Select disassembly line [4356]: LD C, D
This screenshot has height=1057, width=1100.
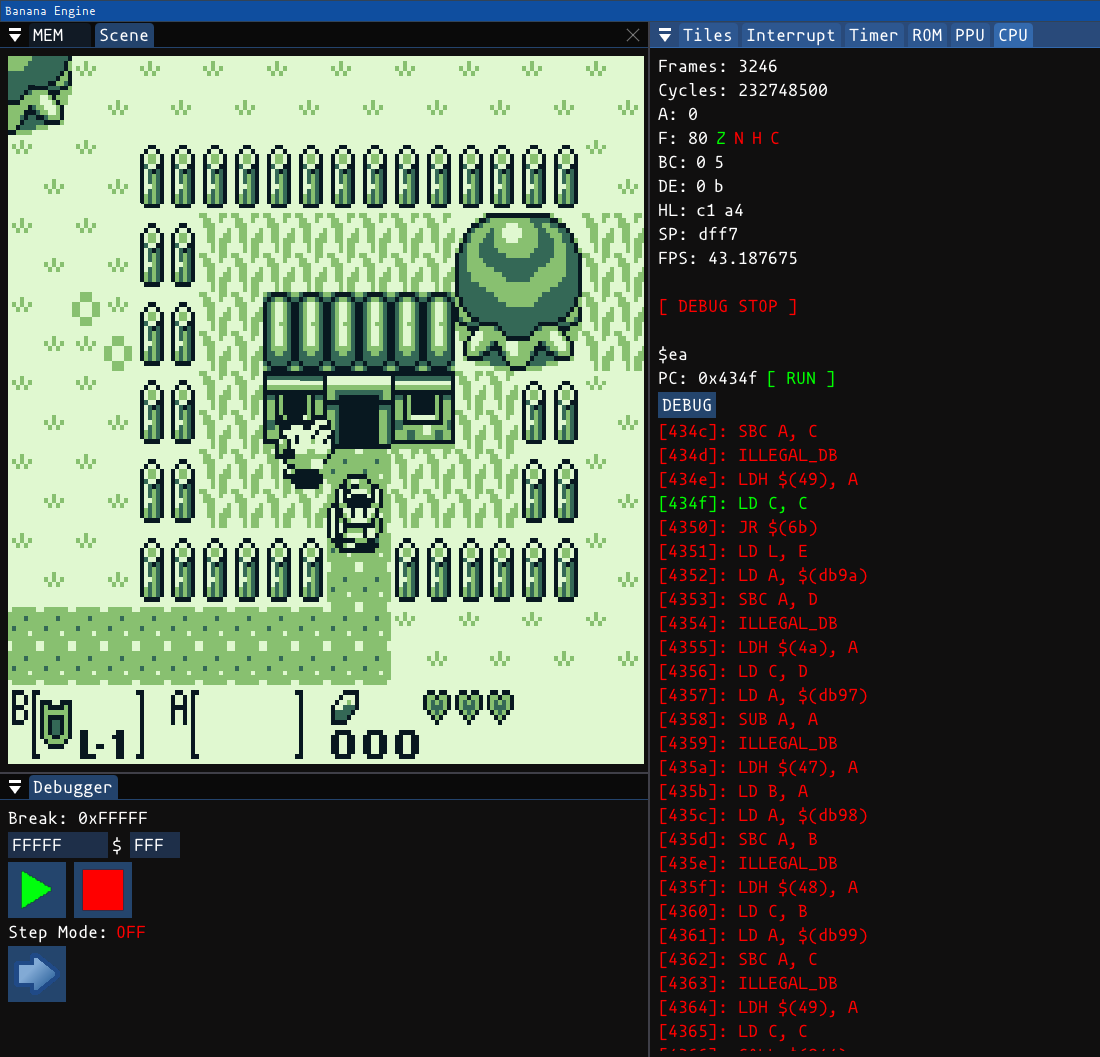pyautogui.click(x=733, y=671)
